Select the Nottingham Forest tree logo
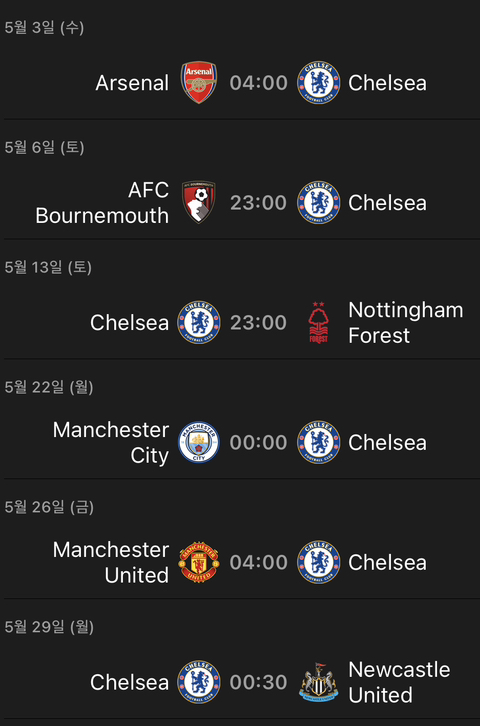Viewport: 480px width, 726px height. 318,322
